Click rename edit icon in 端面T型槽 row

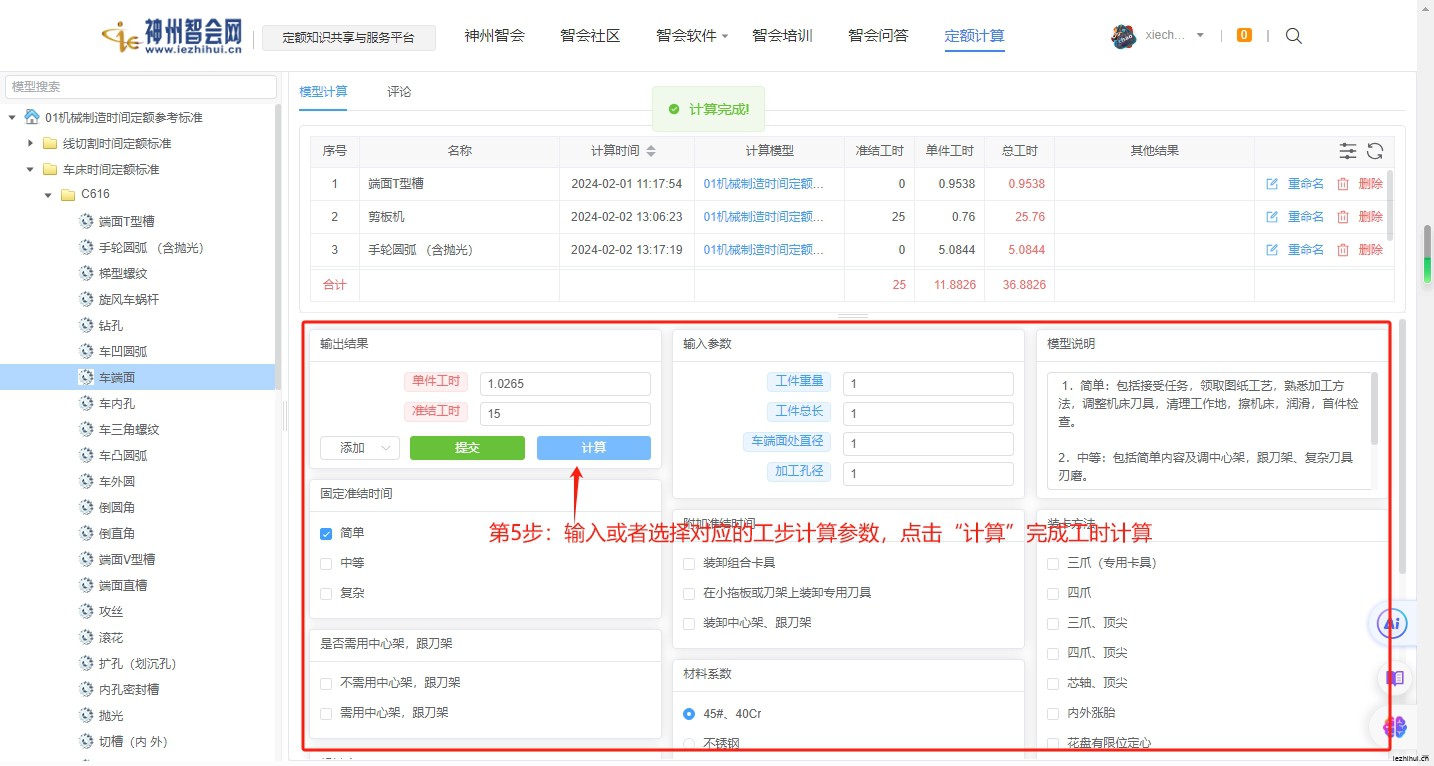[1272, 184]
